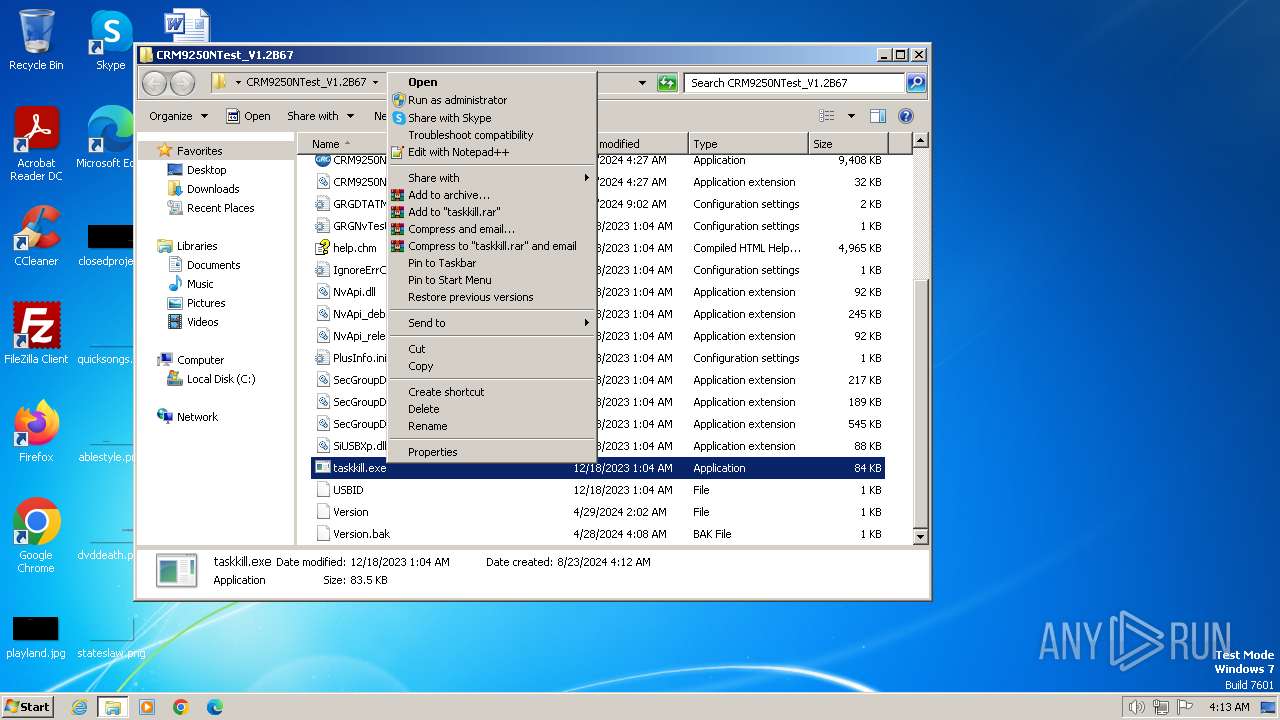Open CCleaner desktop shortcut
Viewport: 1280px width, 720px height.
36,237
